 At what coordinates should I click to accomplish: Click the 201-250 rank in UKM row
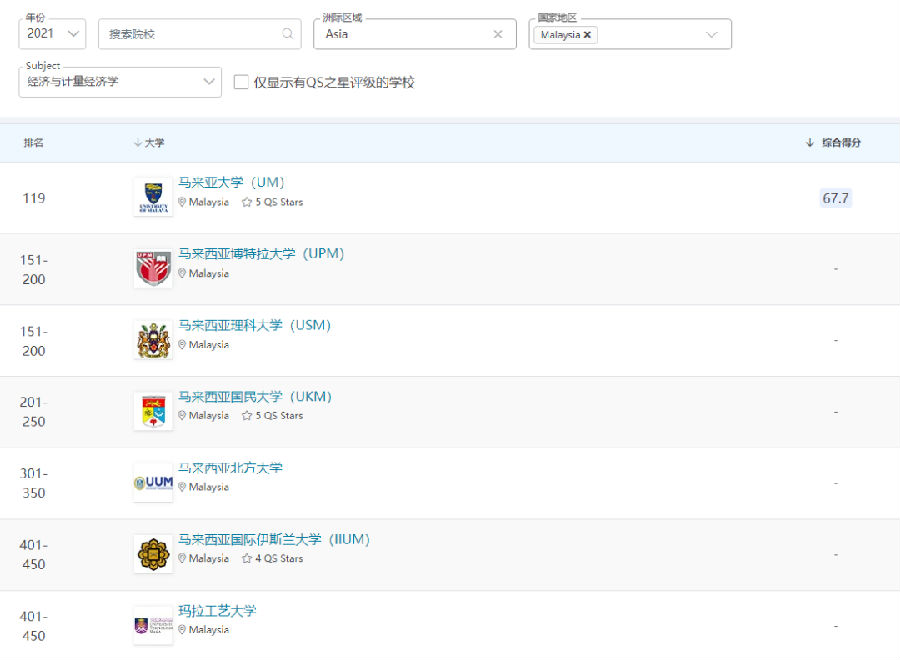point(33,411)
